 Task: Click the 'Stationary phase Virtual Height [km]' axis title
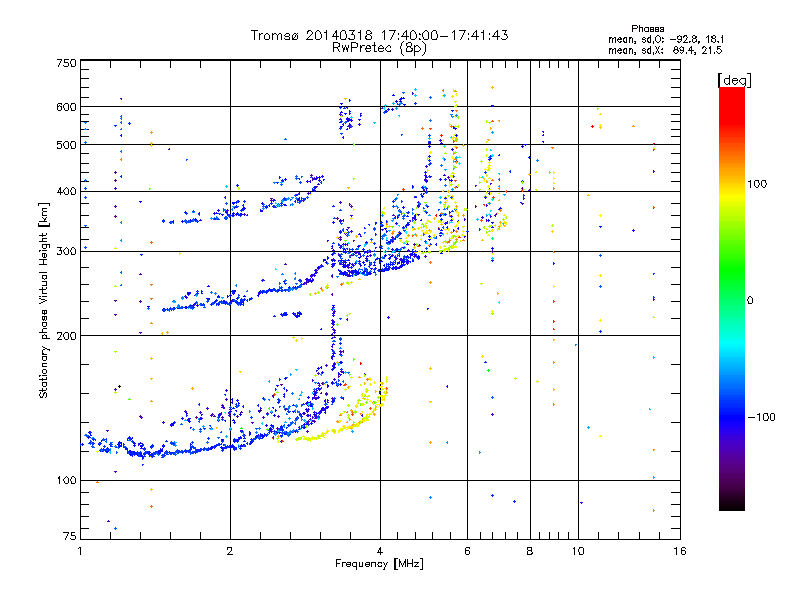[x=43, y=300]
